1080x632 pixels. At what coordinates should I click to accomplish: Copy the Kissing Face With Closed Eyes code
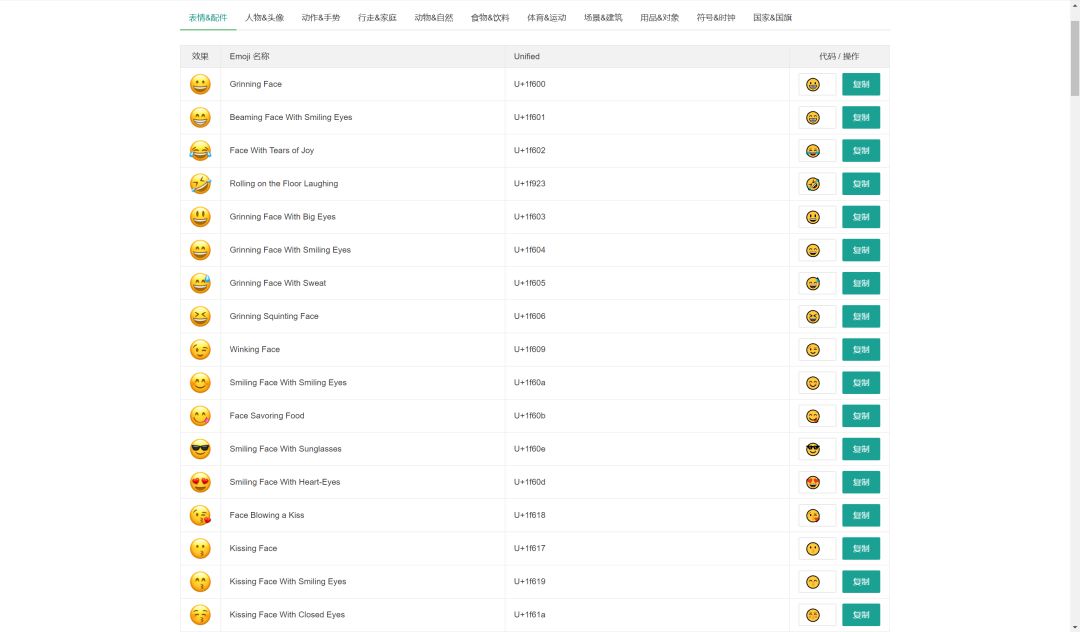pos(861,615)
